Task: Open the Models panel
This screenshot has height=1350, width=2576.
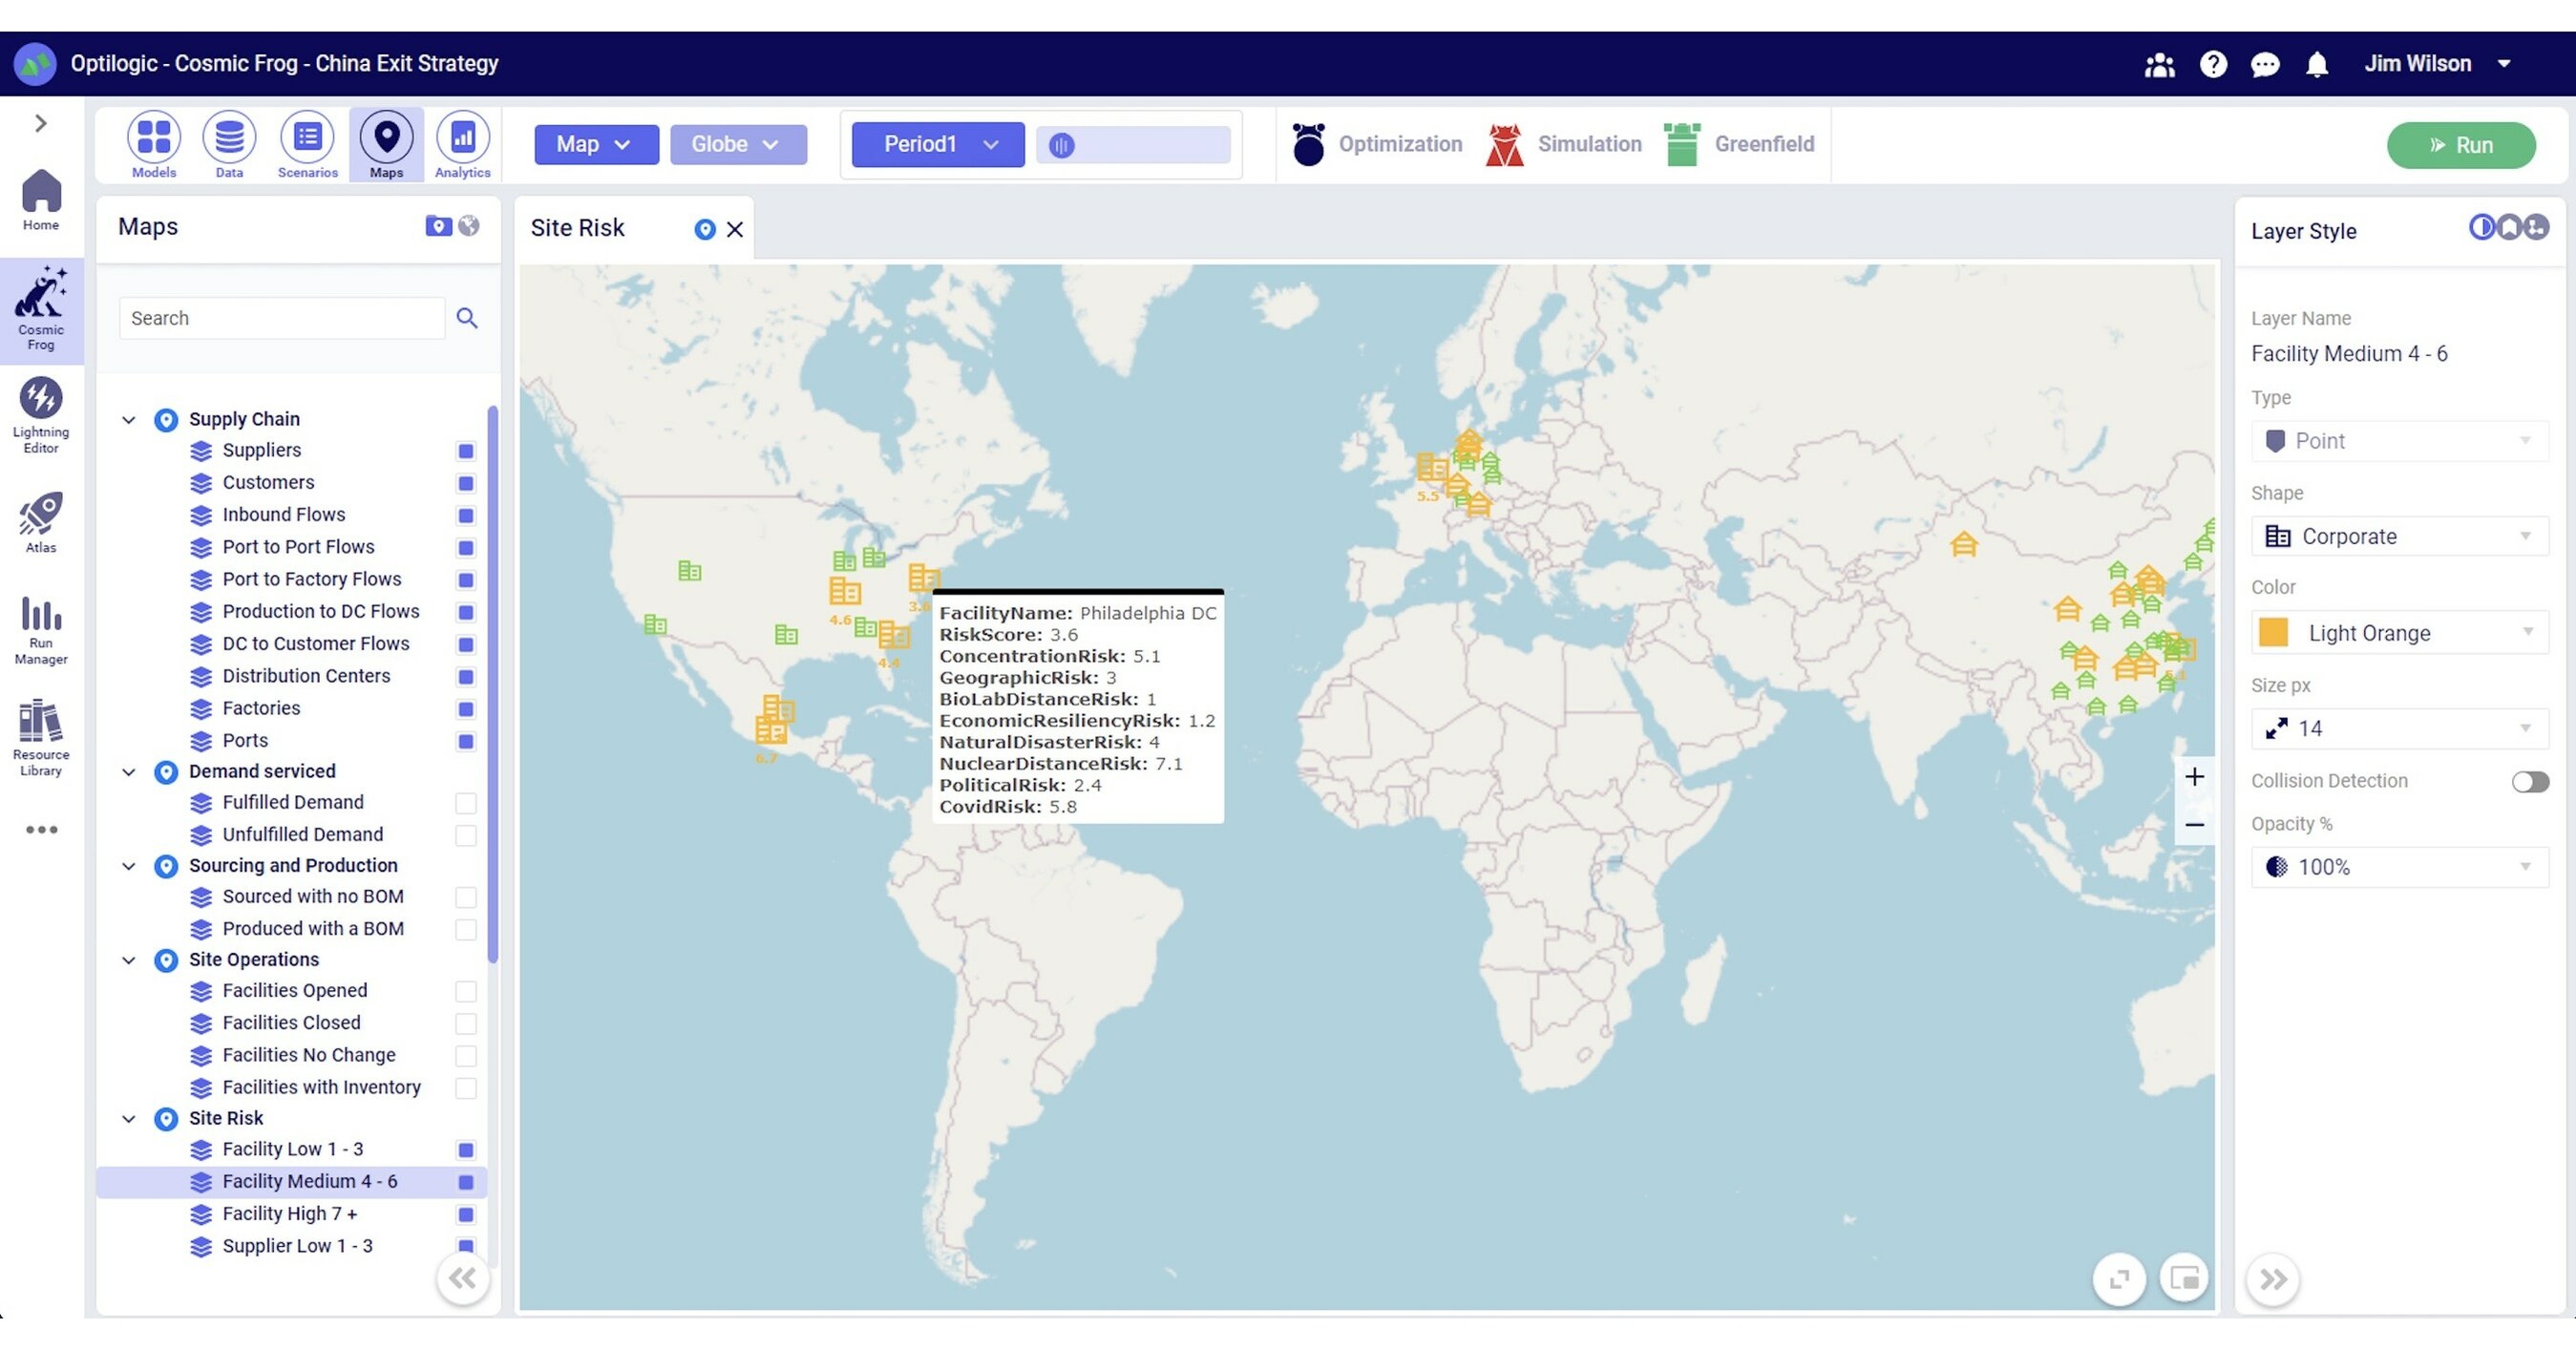Action: pos(154,143)
